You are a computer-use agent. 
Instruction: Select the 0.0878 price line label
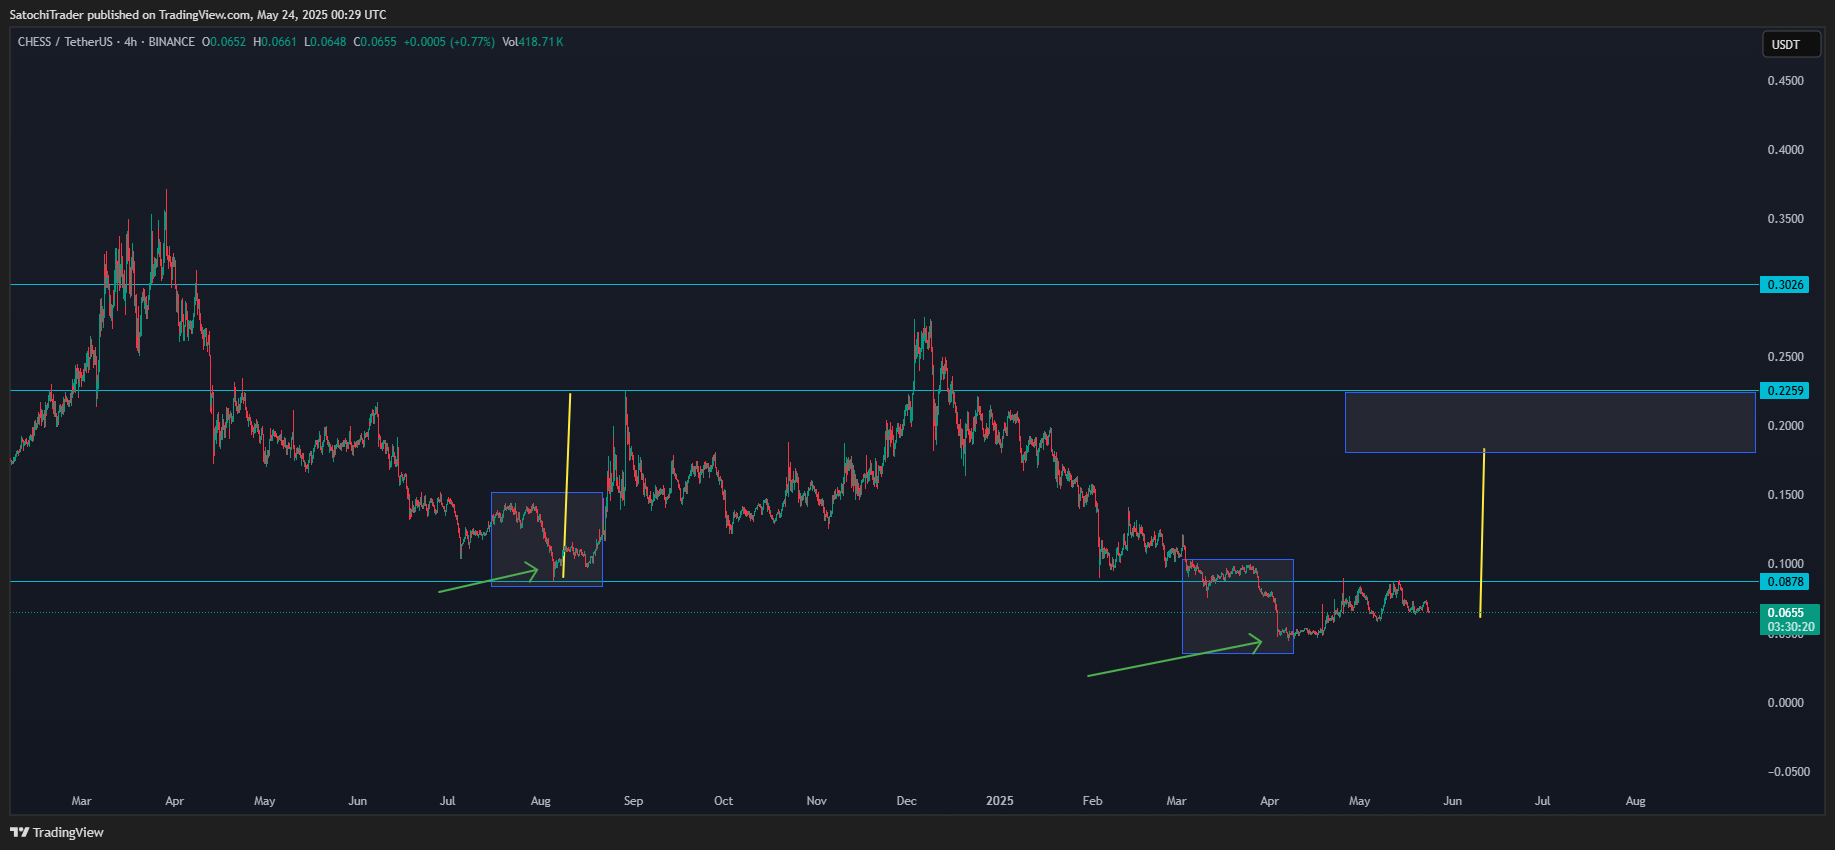point(1785,582)
